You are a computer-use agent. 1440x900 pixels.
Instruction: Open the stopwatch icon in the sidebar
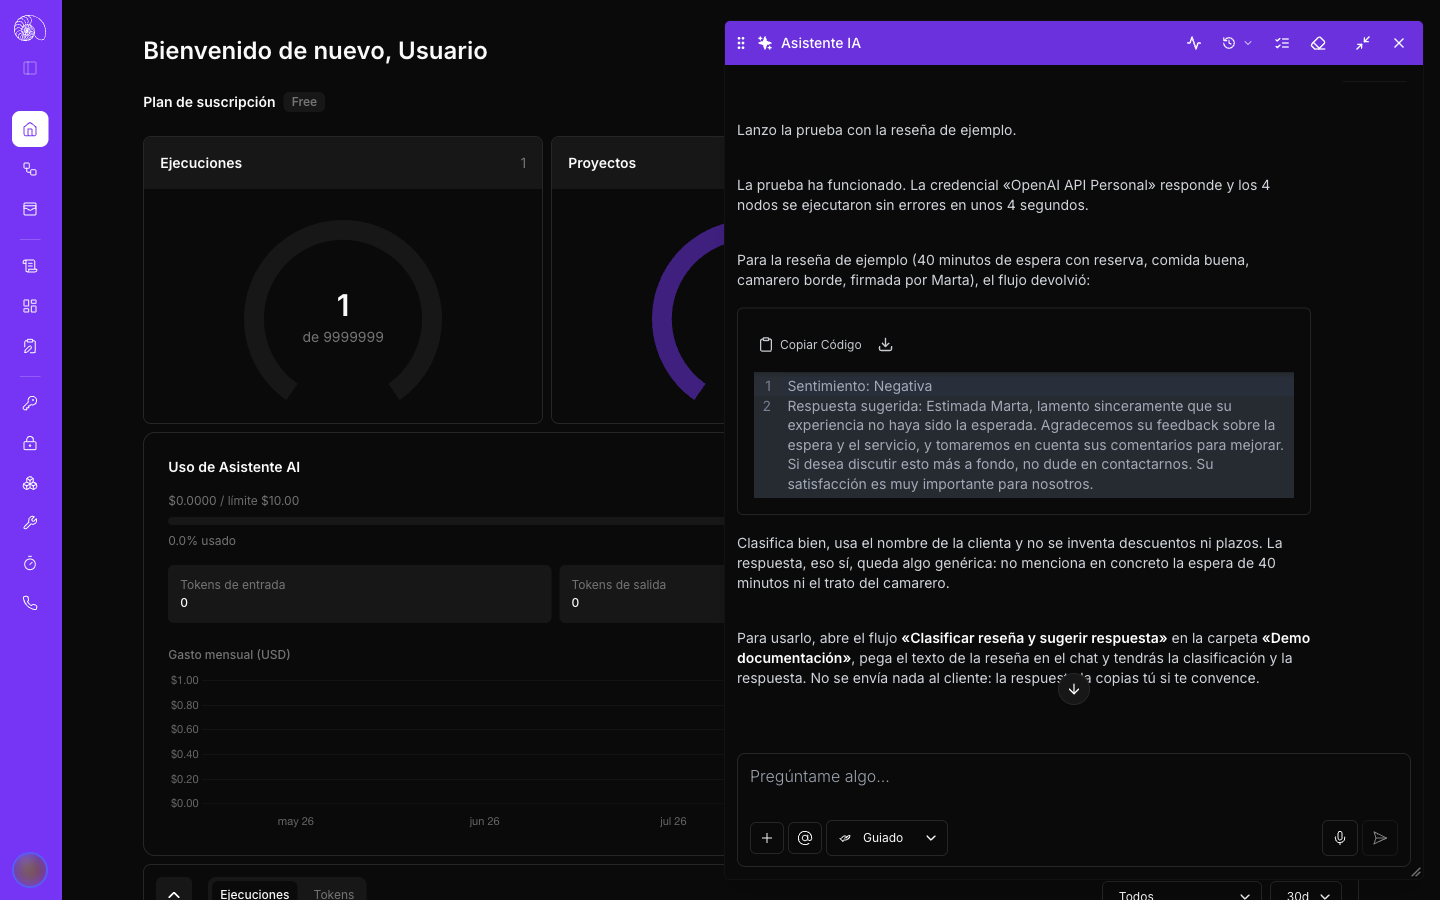(x=30, y=563)
